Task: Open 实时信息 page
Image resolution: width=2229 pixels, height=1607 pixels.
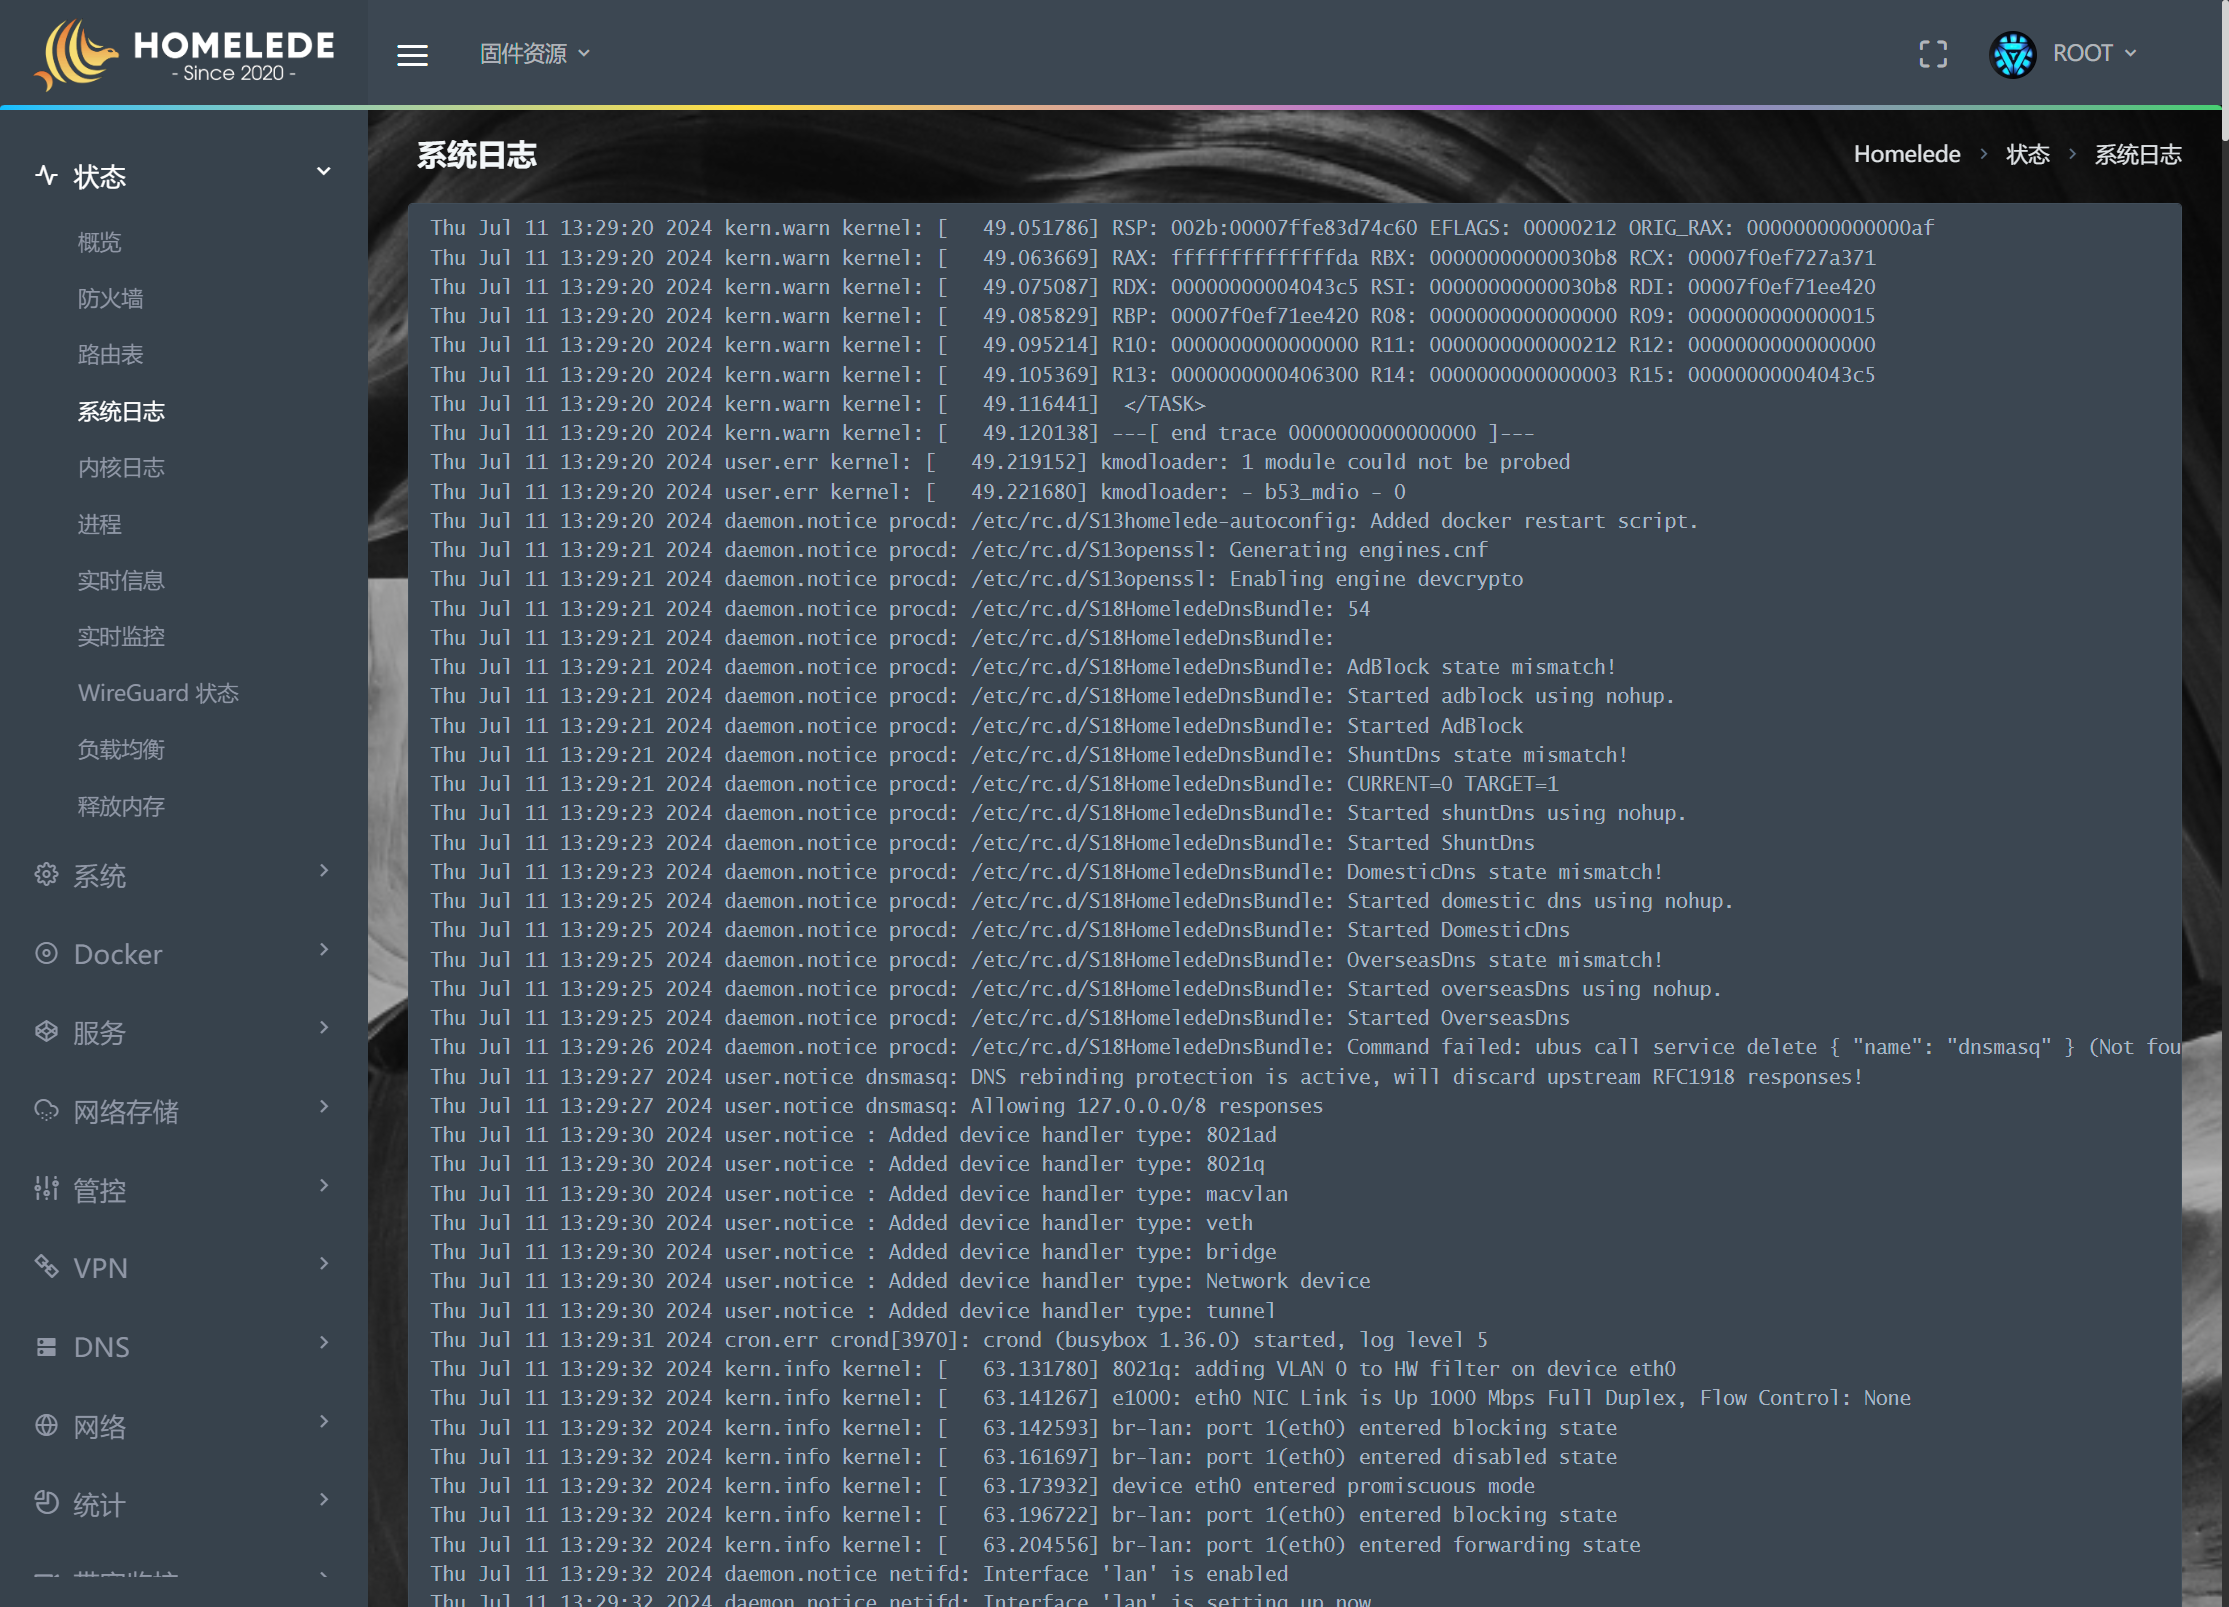Action: click(121, 580)
